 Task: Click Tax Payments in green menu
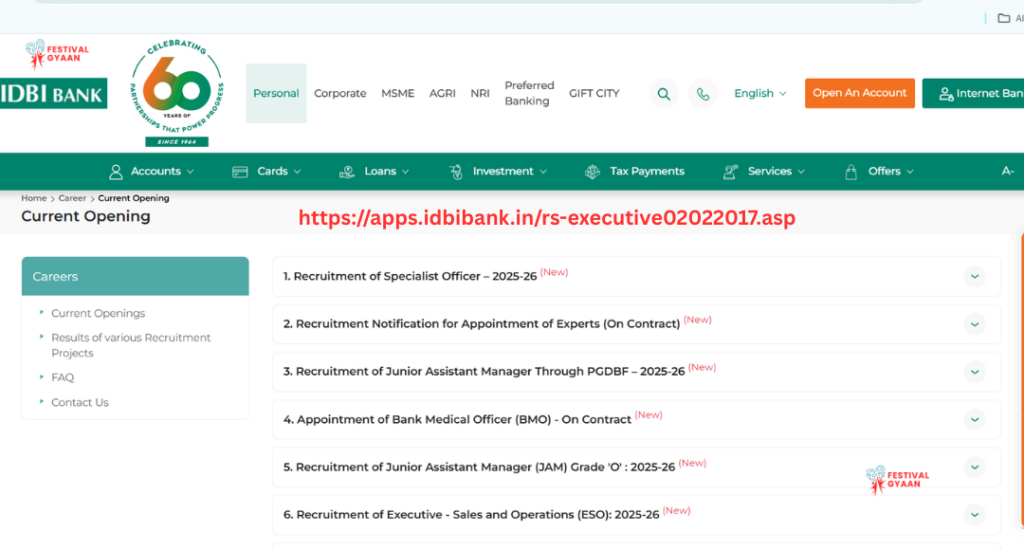tap(647, 171)
